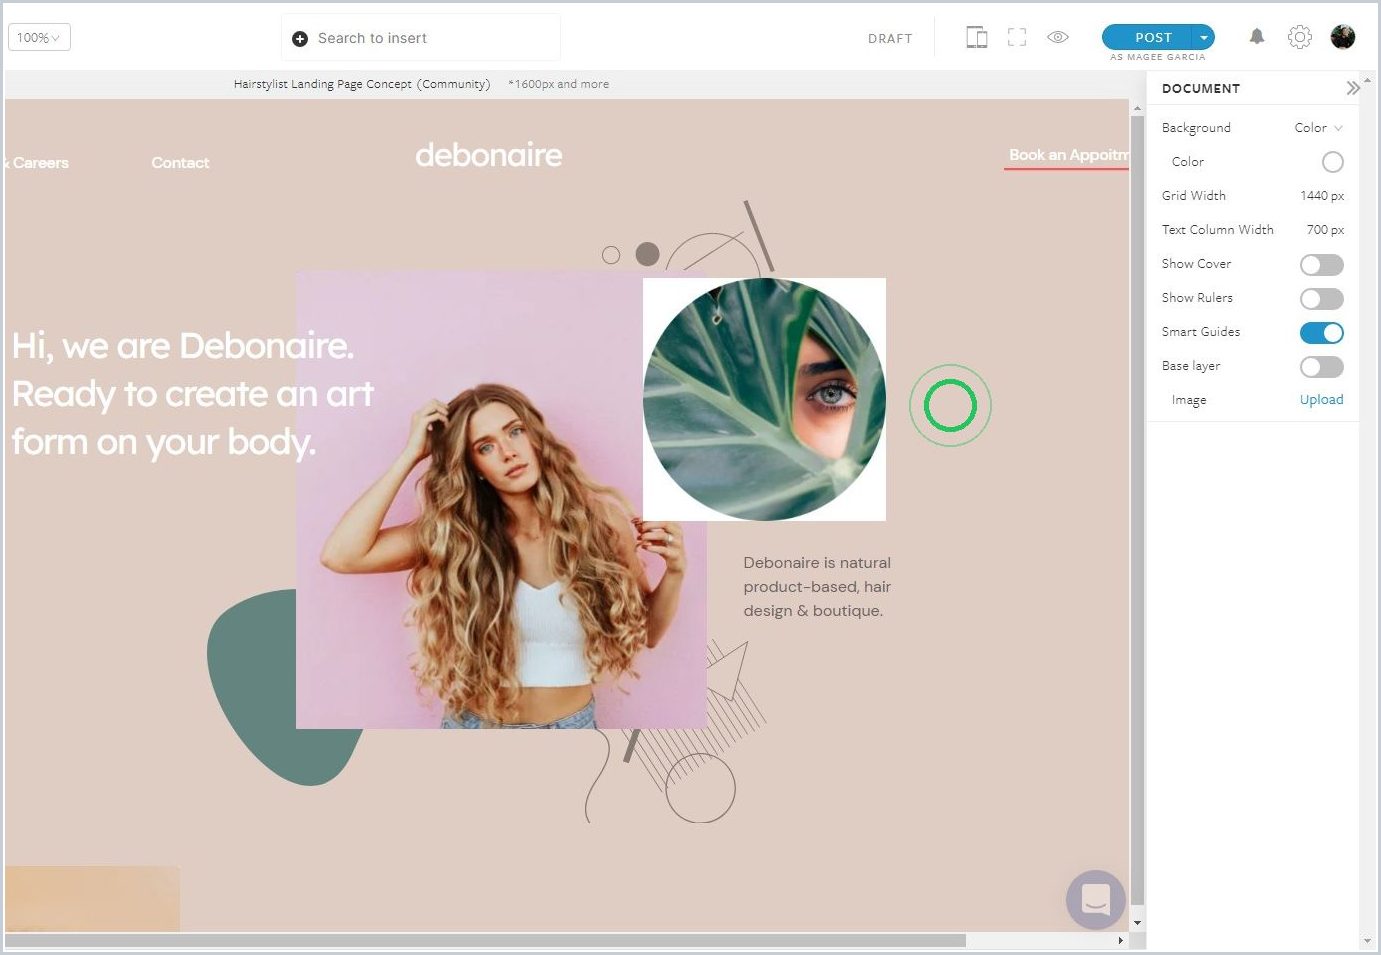The height and width of the screenshot is (955, 1381).
Task: Click the plus icon beside Search to insert
Action: [300, 39]
